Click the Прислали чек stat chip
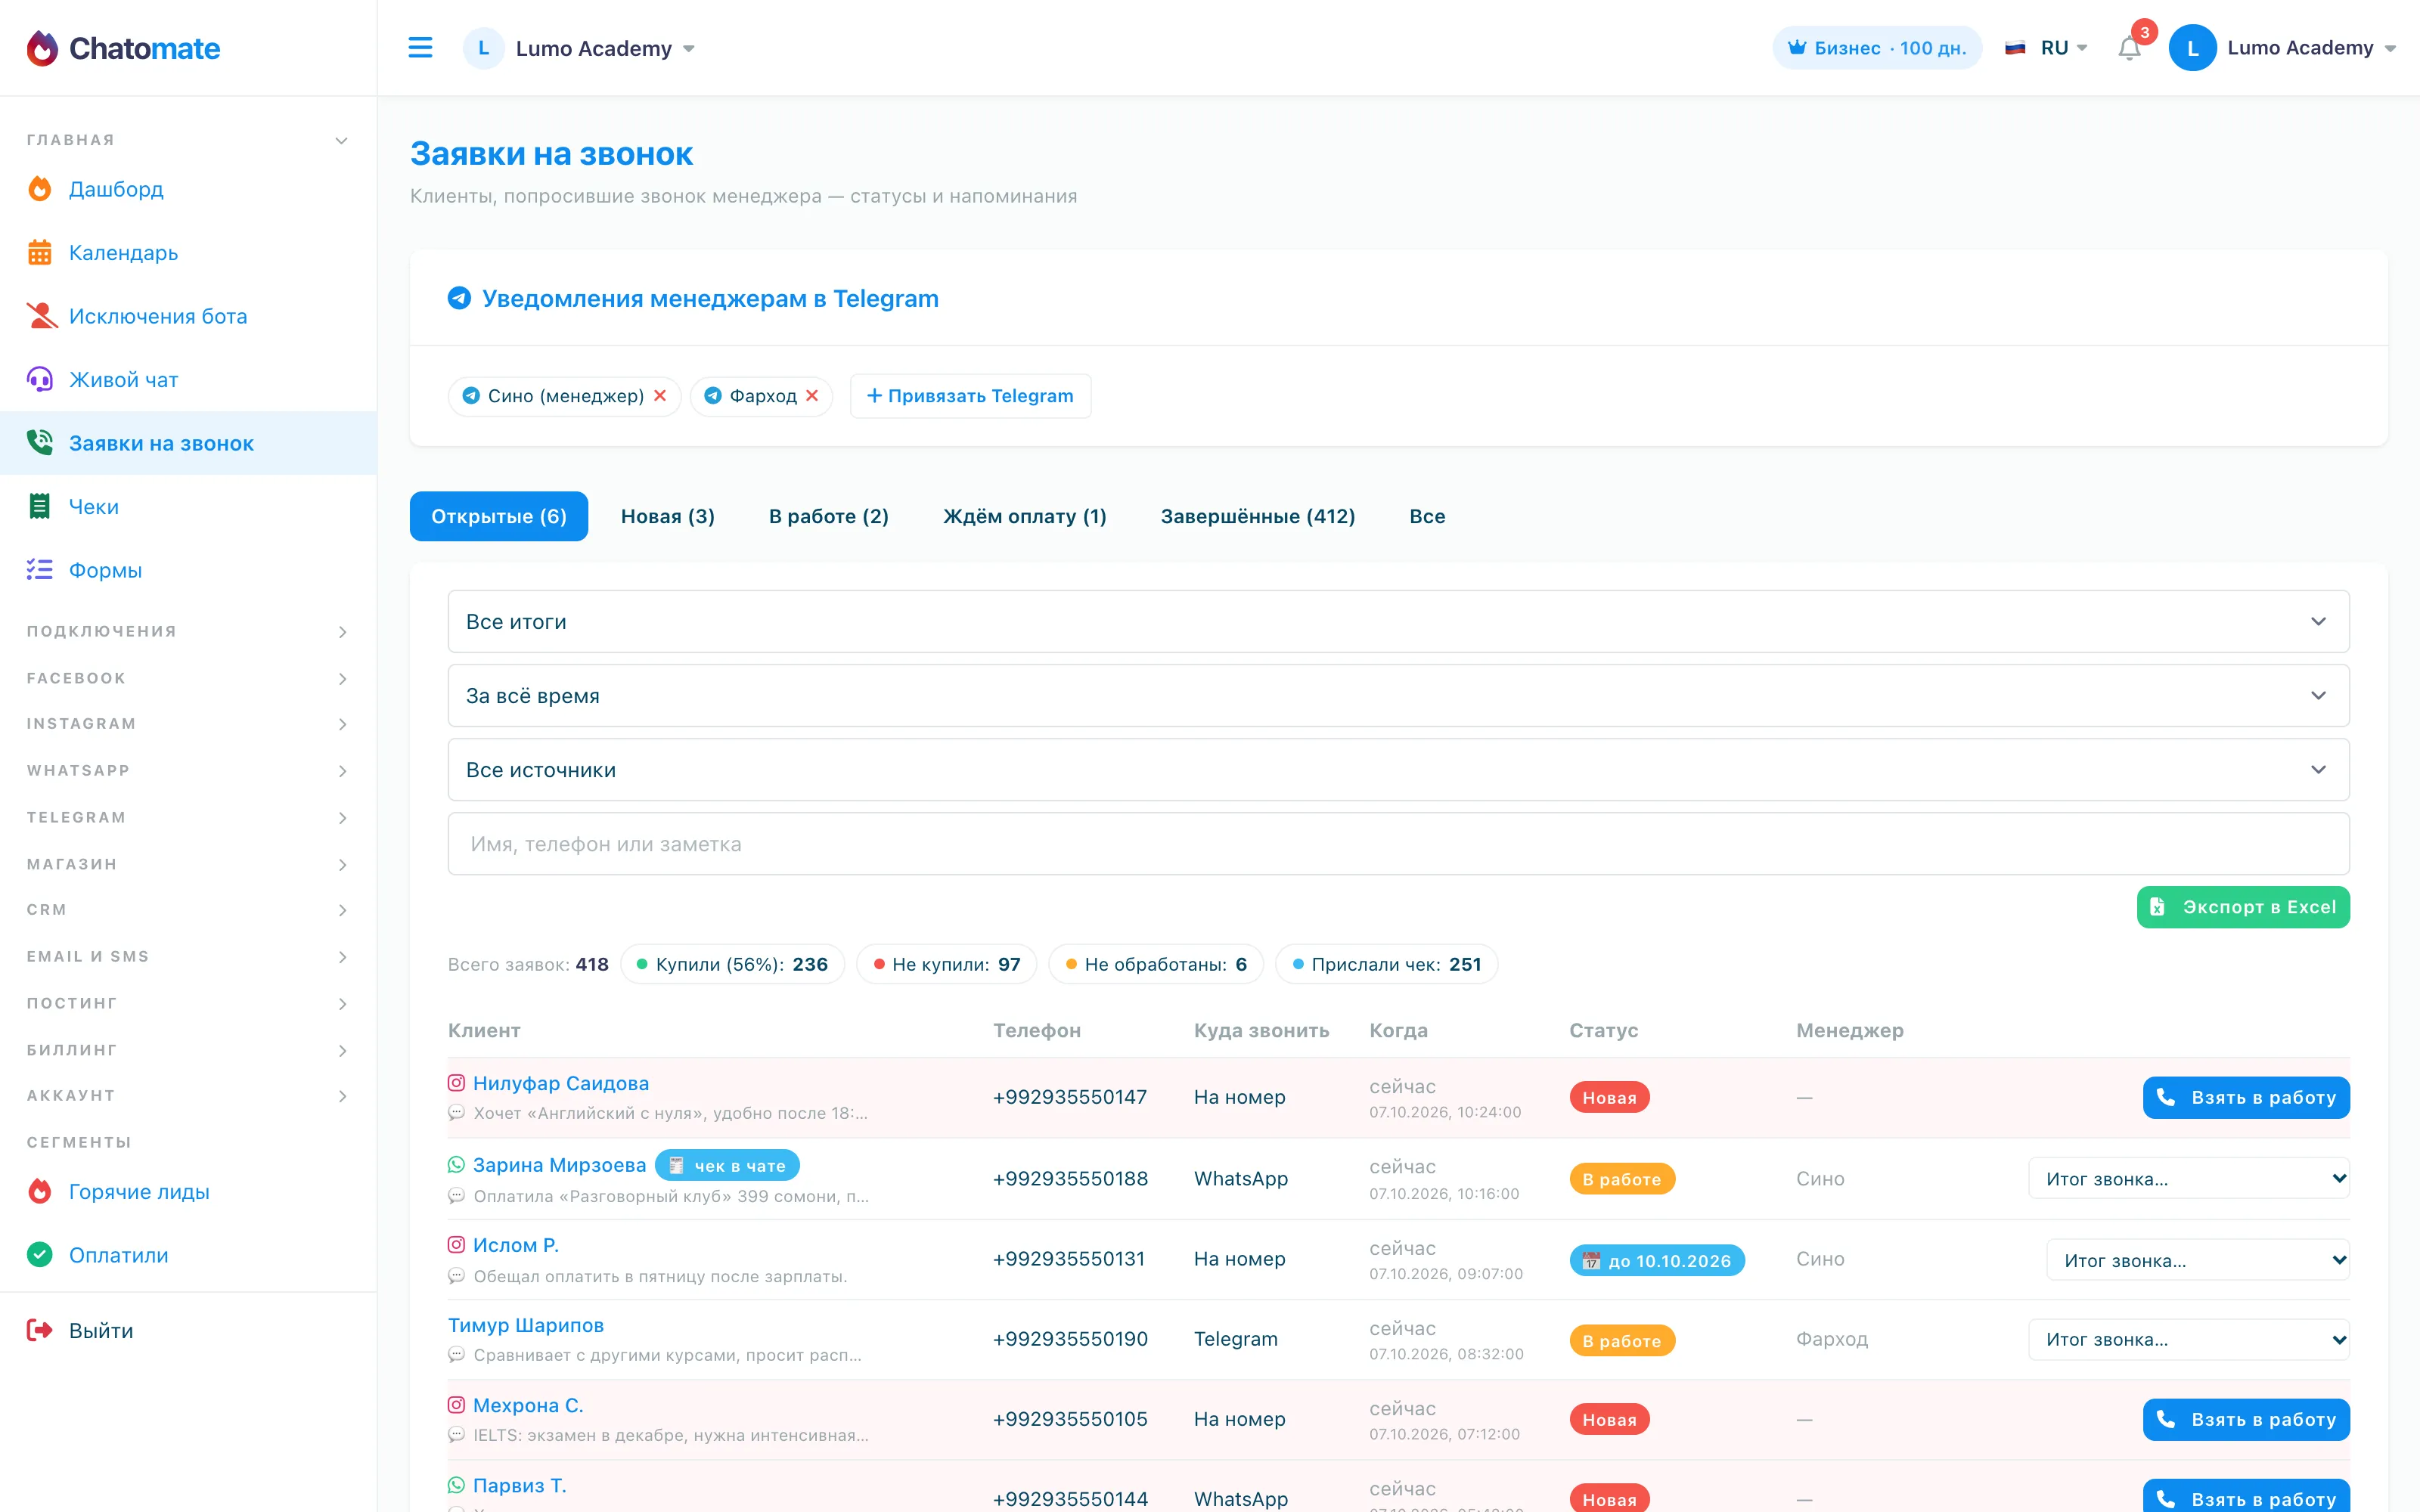This screenshot has height=1512, width=2420. 1386,964
